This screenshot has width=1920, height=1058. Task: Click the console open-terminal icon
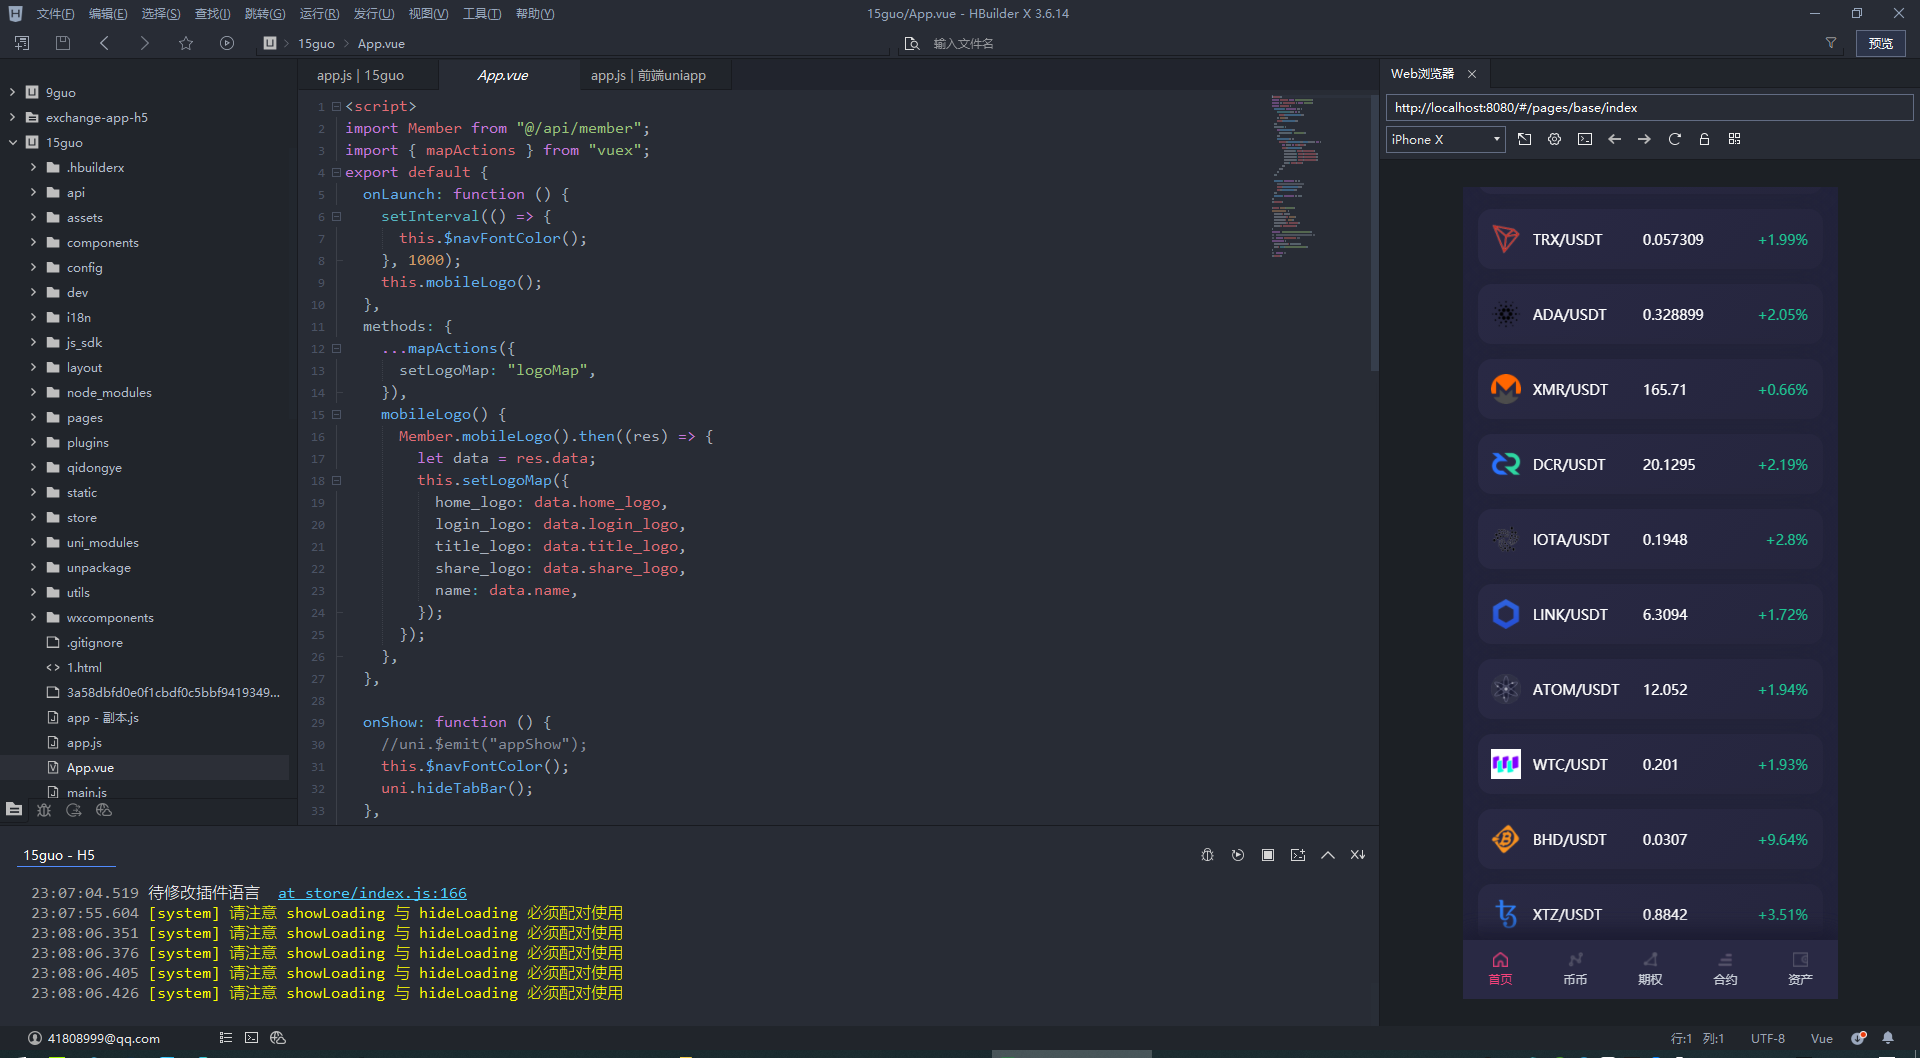[x=1298, y=855]
